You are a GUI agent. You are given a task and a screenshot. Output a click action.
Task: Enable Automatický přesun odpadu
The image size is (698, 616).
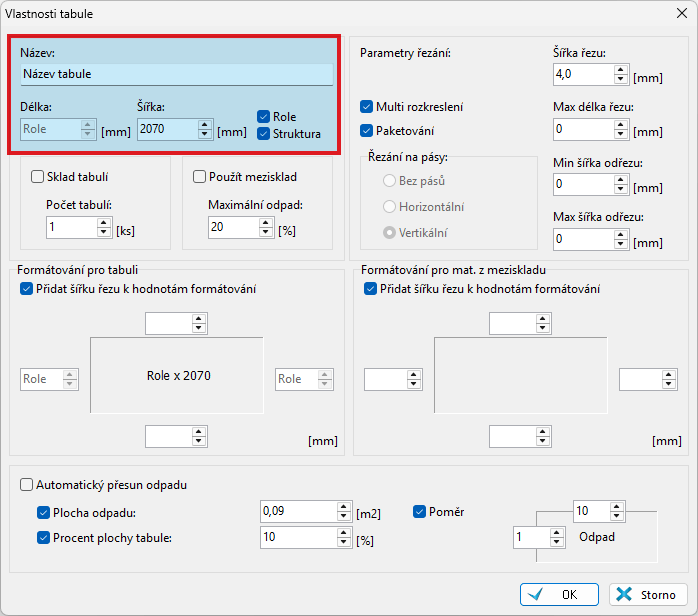click(x=27, y=485)
